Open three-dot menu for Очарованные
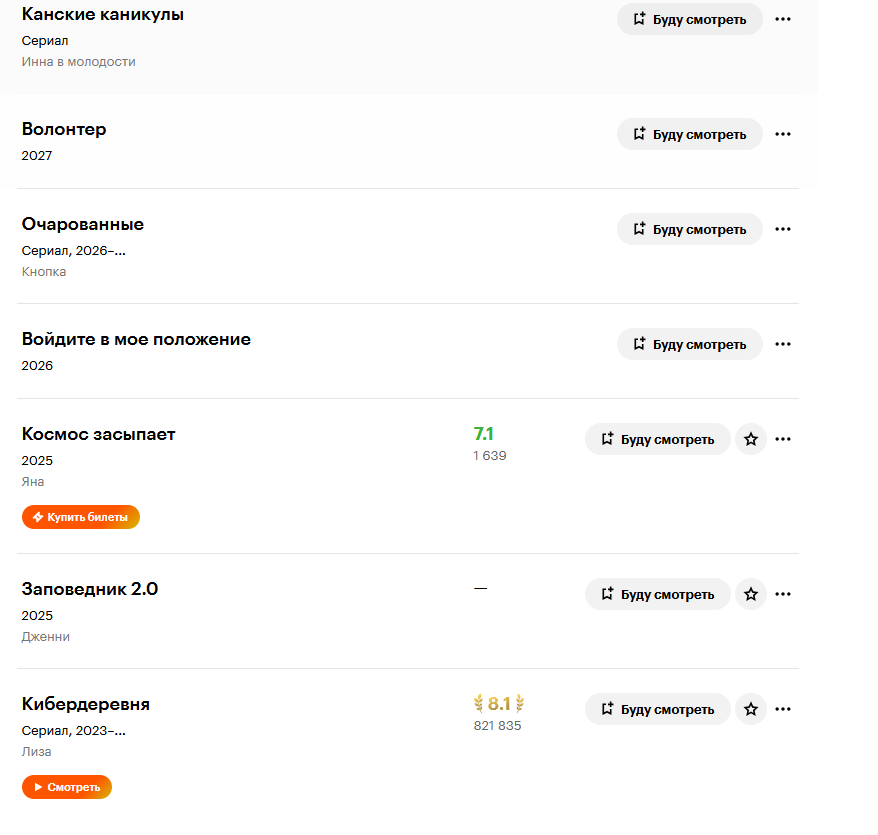 pos(783,230)
